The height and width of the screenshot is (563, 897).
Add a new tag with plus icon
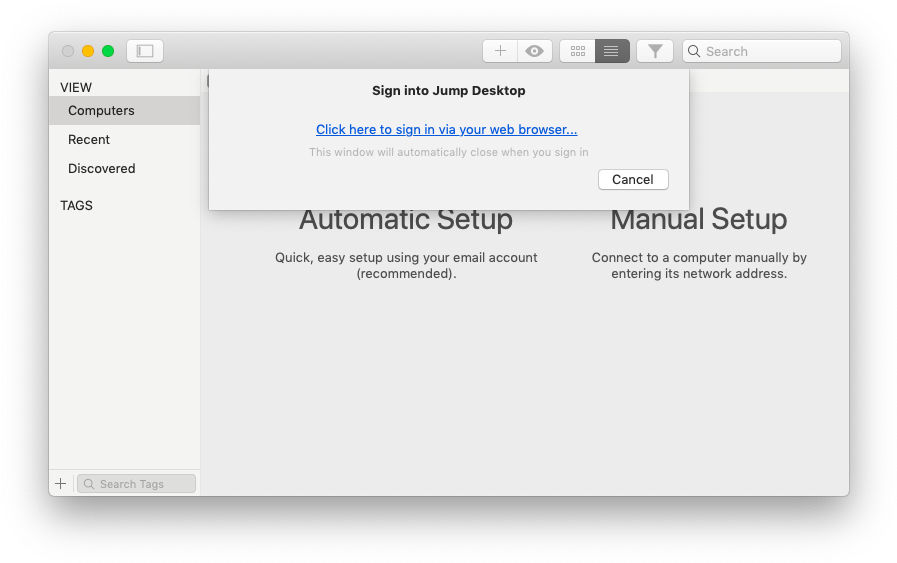pos(61,484)
